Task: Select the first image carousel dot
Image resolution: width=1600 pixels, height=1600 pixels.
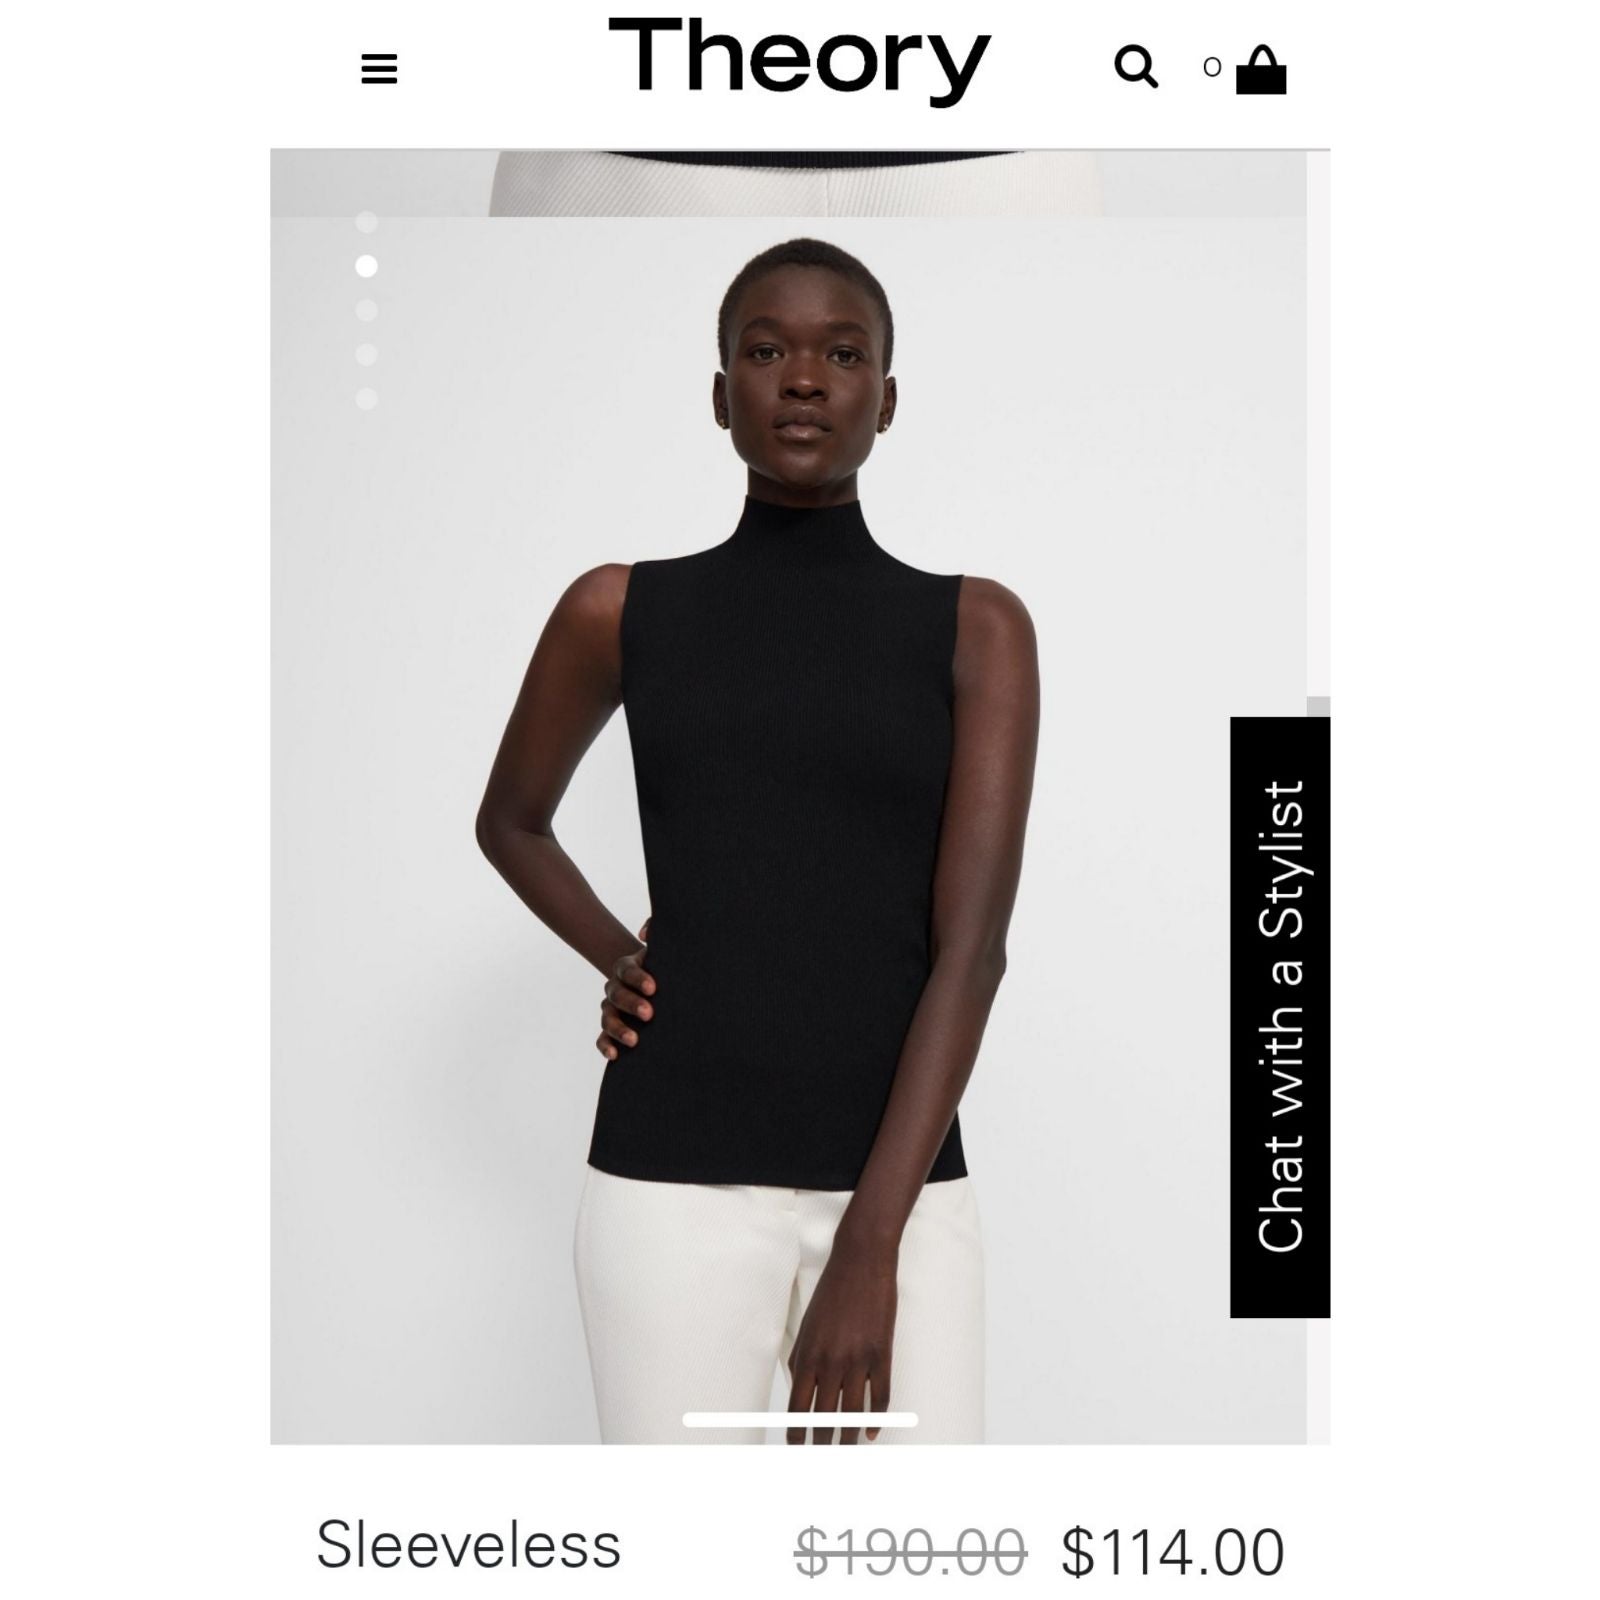Action: click(x=367, y=222)
